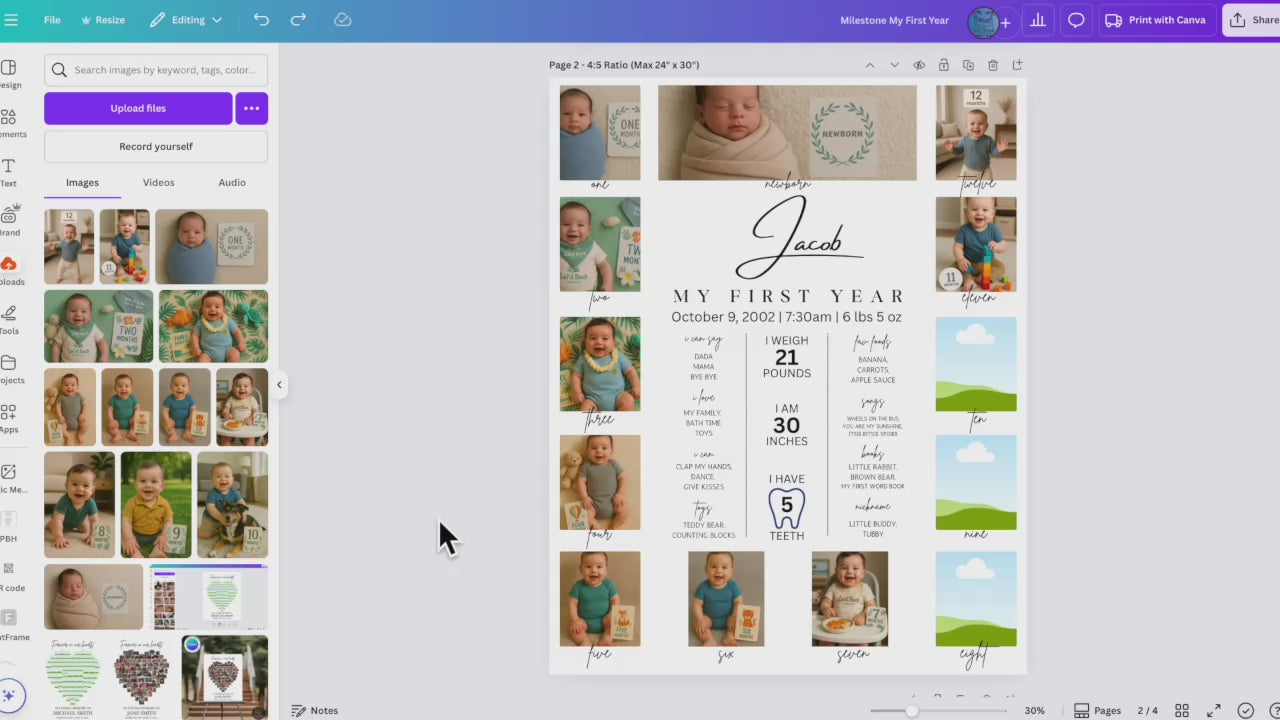Screen dimensions: 1280x720
Task: Open the Editing mode dropdown
Action: point(186,20)
